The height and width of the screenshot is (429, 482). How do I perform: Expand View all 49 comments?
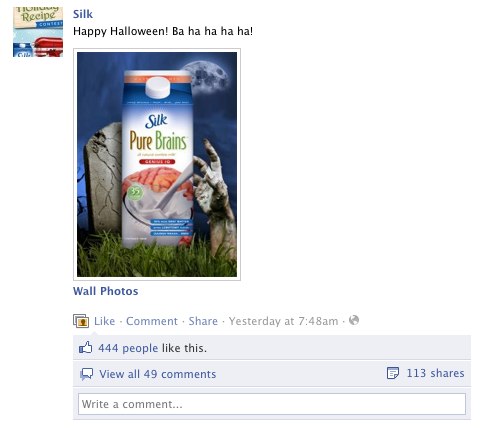158,374
